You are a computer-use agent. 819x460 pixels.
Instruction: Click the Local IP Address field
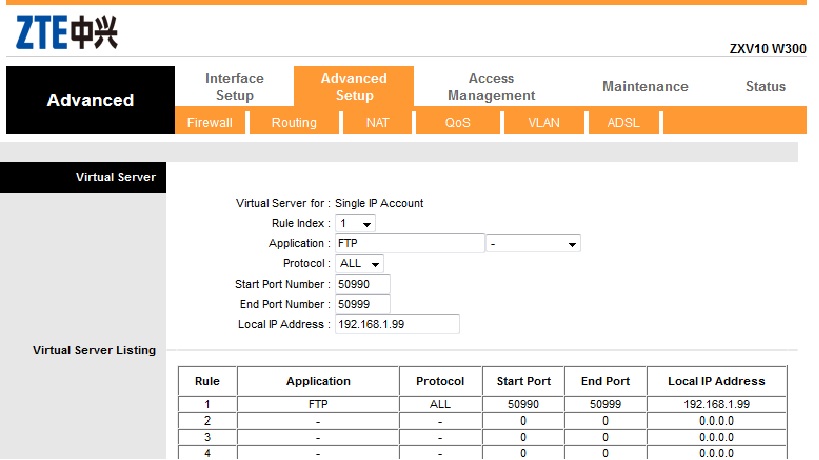pos(396,324)
